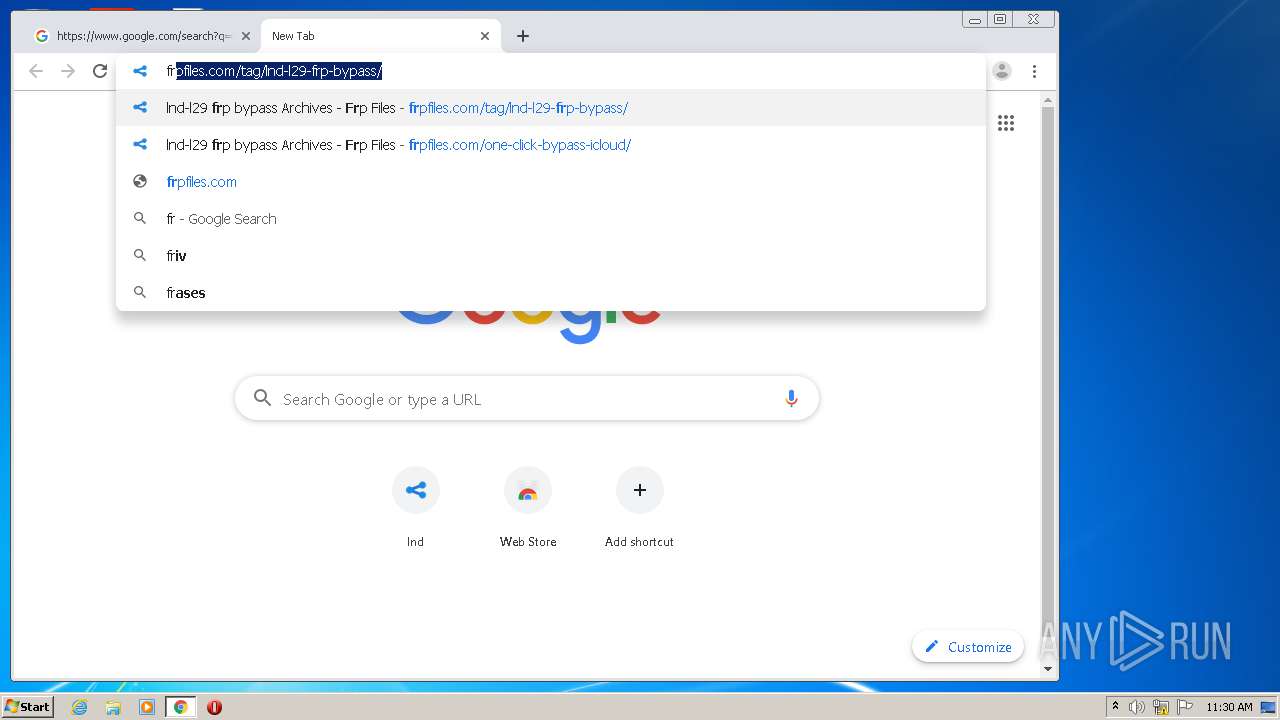This screenshot has height=720, width=1280.
Task: Launch Internet Explorer from taskbar
Action: (79, 707)
